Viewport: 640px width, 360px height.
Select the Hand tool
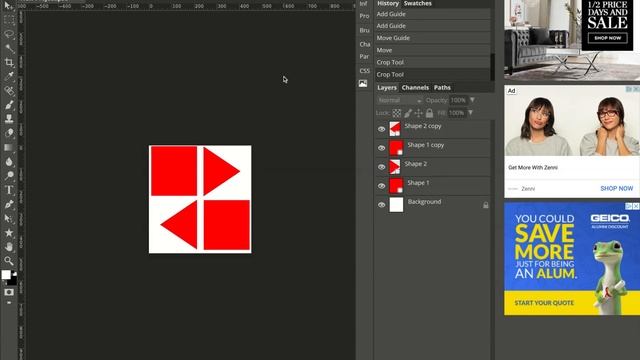tap(9, 247)
